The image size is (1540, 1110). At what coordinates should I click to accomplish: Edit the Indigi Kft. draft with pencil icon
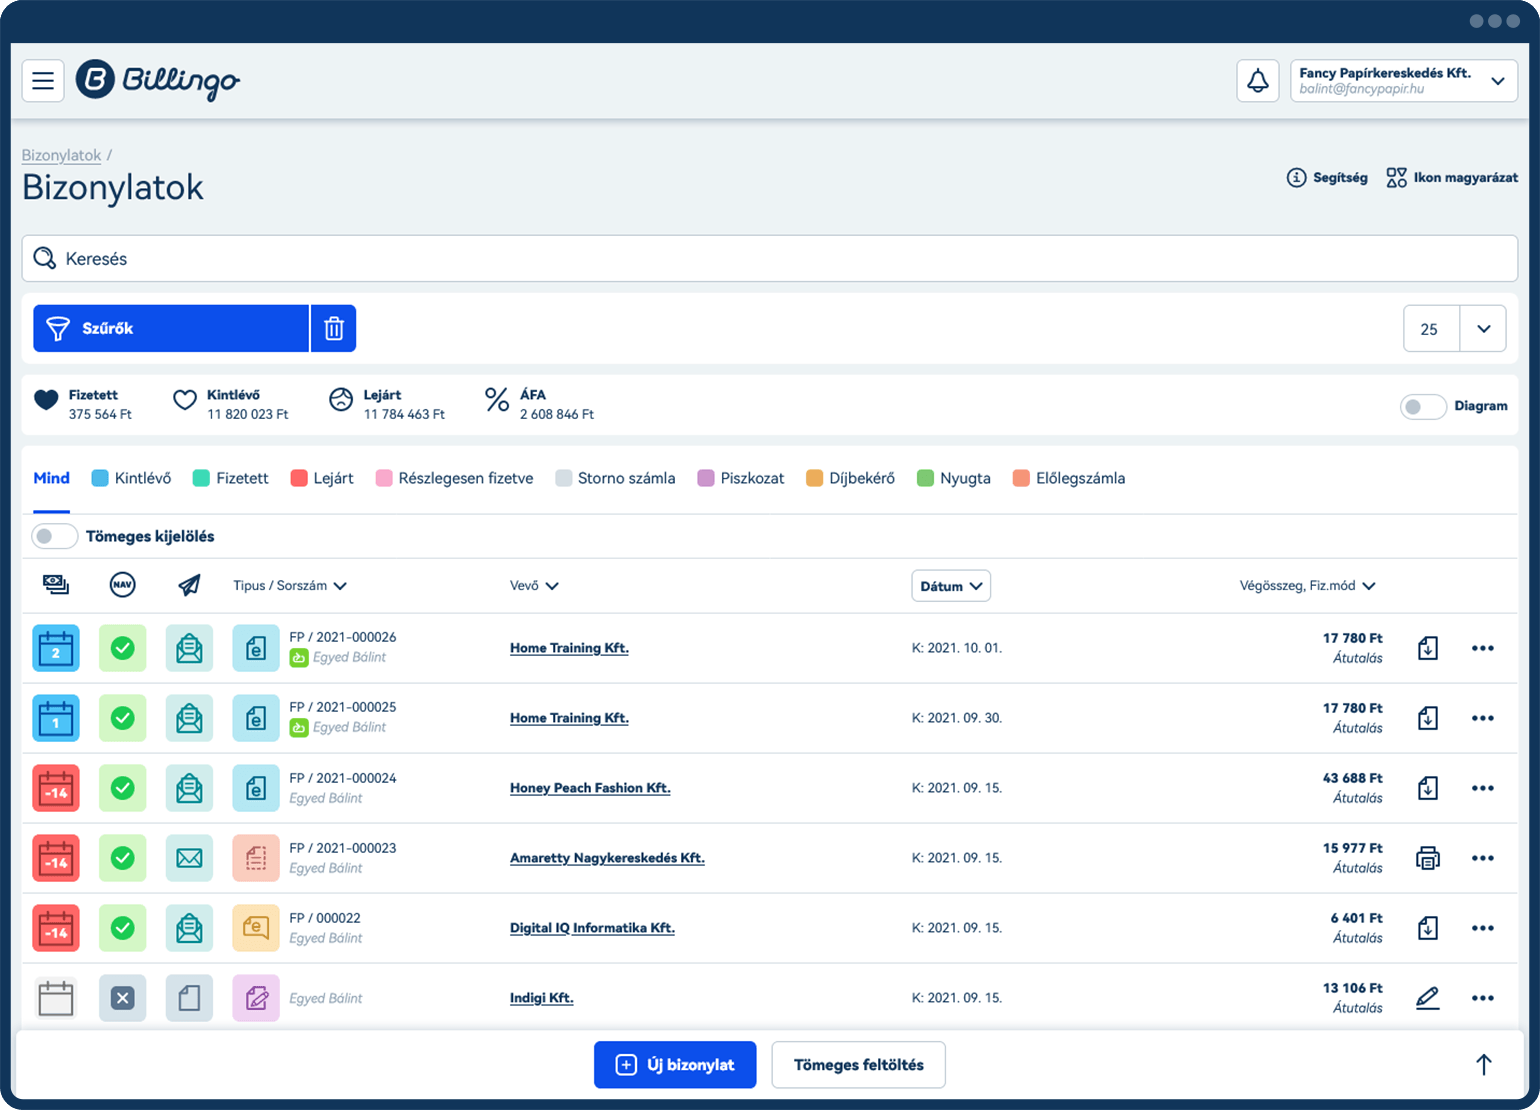(x=1428, y=998)
